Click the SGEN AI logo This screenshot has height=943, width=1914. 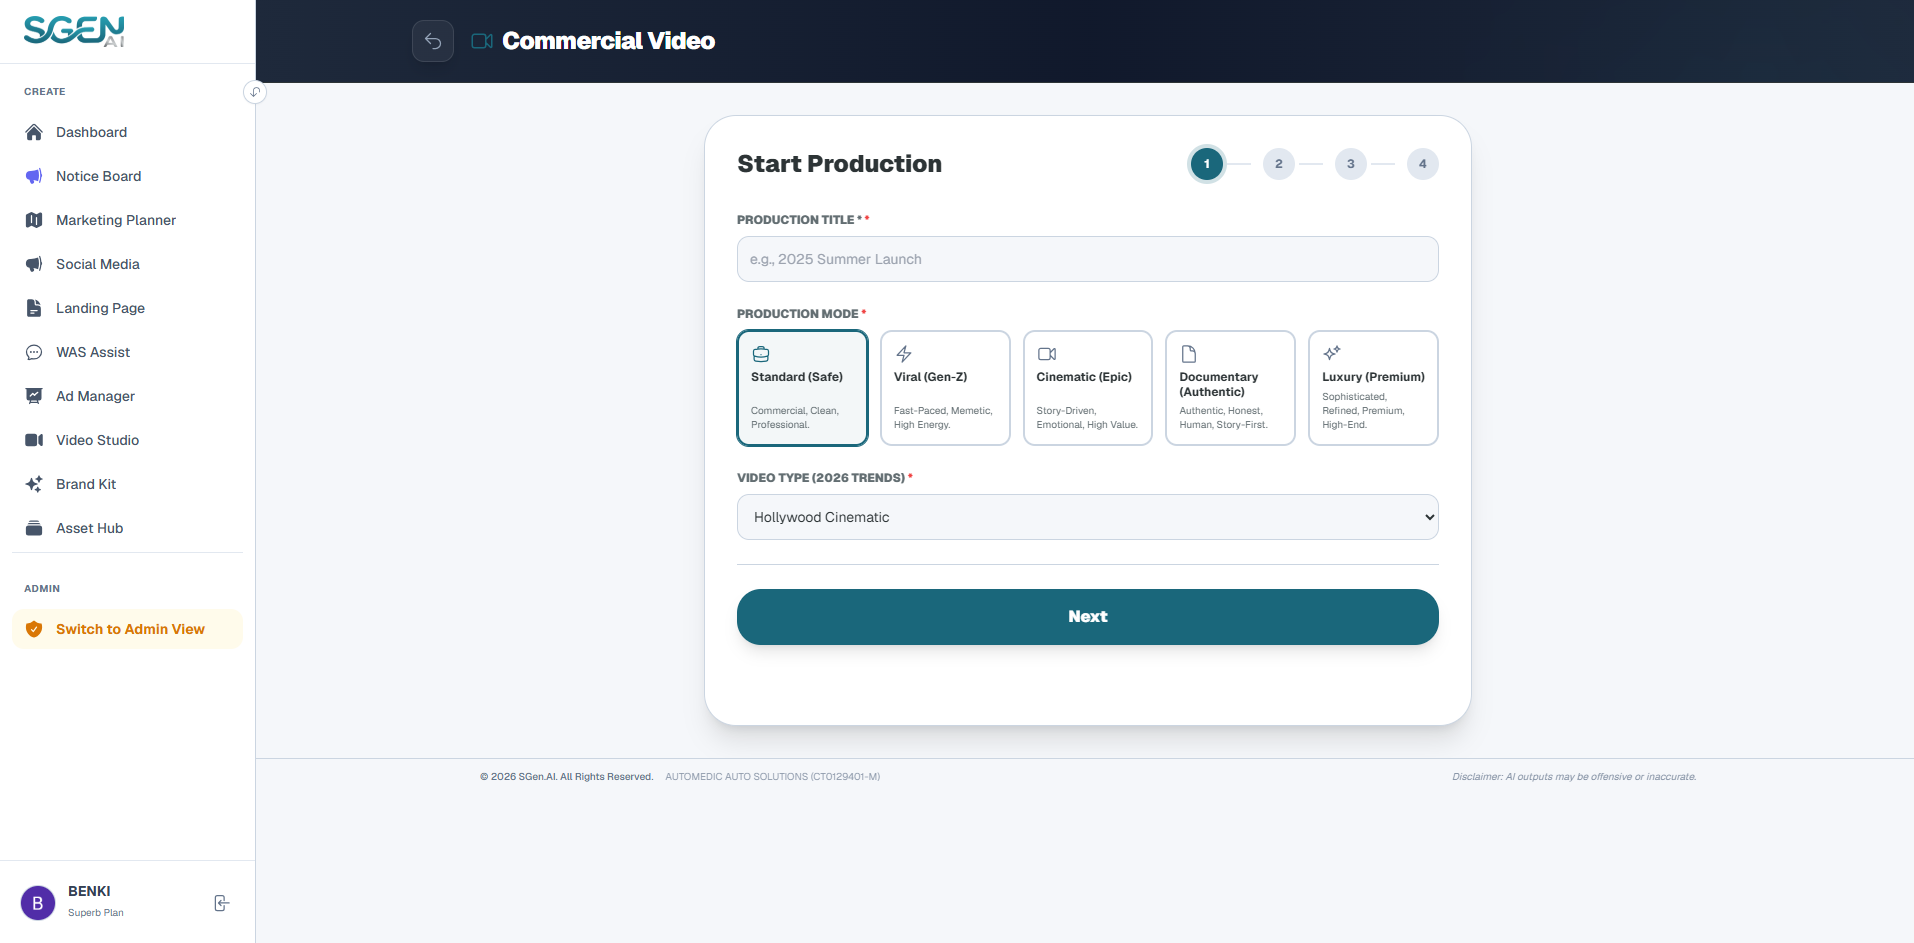[75, 31]
